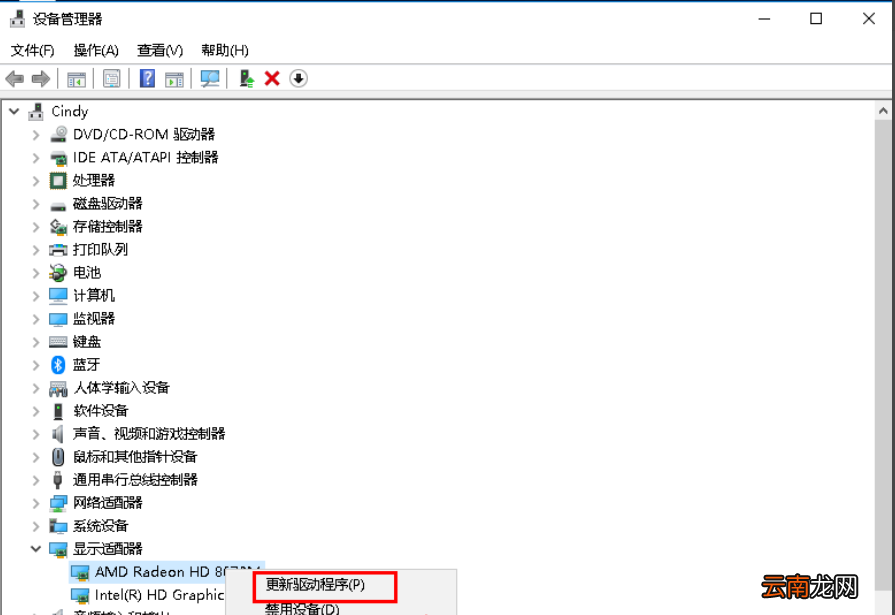This screenshot has width=895, height=615.
Task: Expand the 监视器 category
Action: (x=36, y=319)
